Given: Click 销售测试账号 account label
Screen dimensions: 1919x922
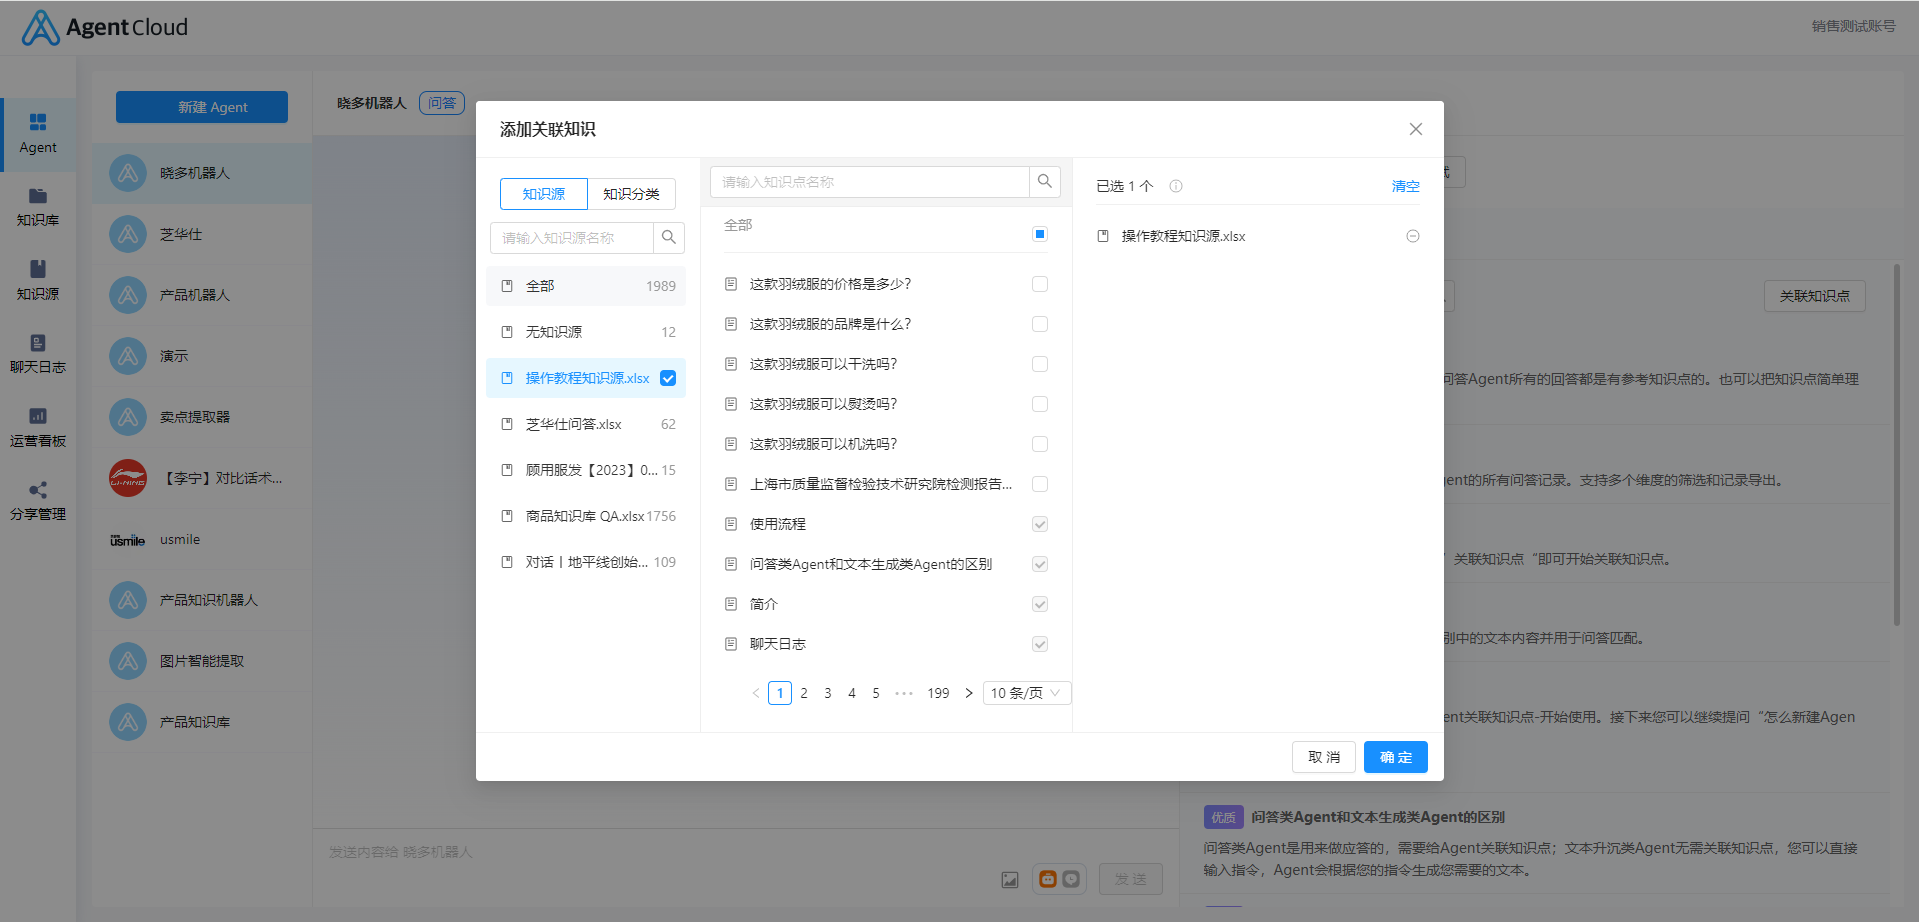Looking at the screenshot, I should click(1853, 26).
